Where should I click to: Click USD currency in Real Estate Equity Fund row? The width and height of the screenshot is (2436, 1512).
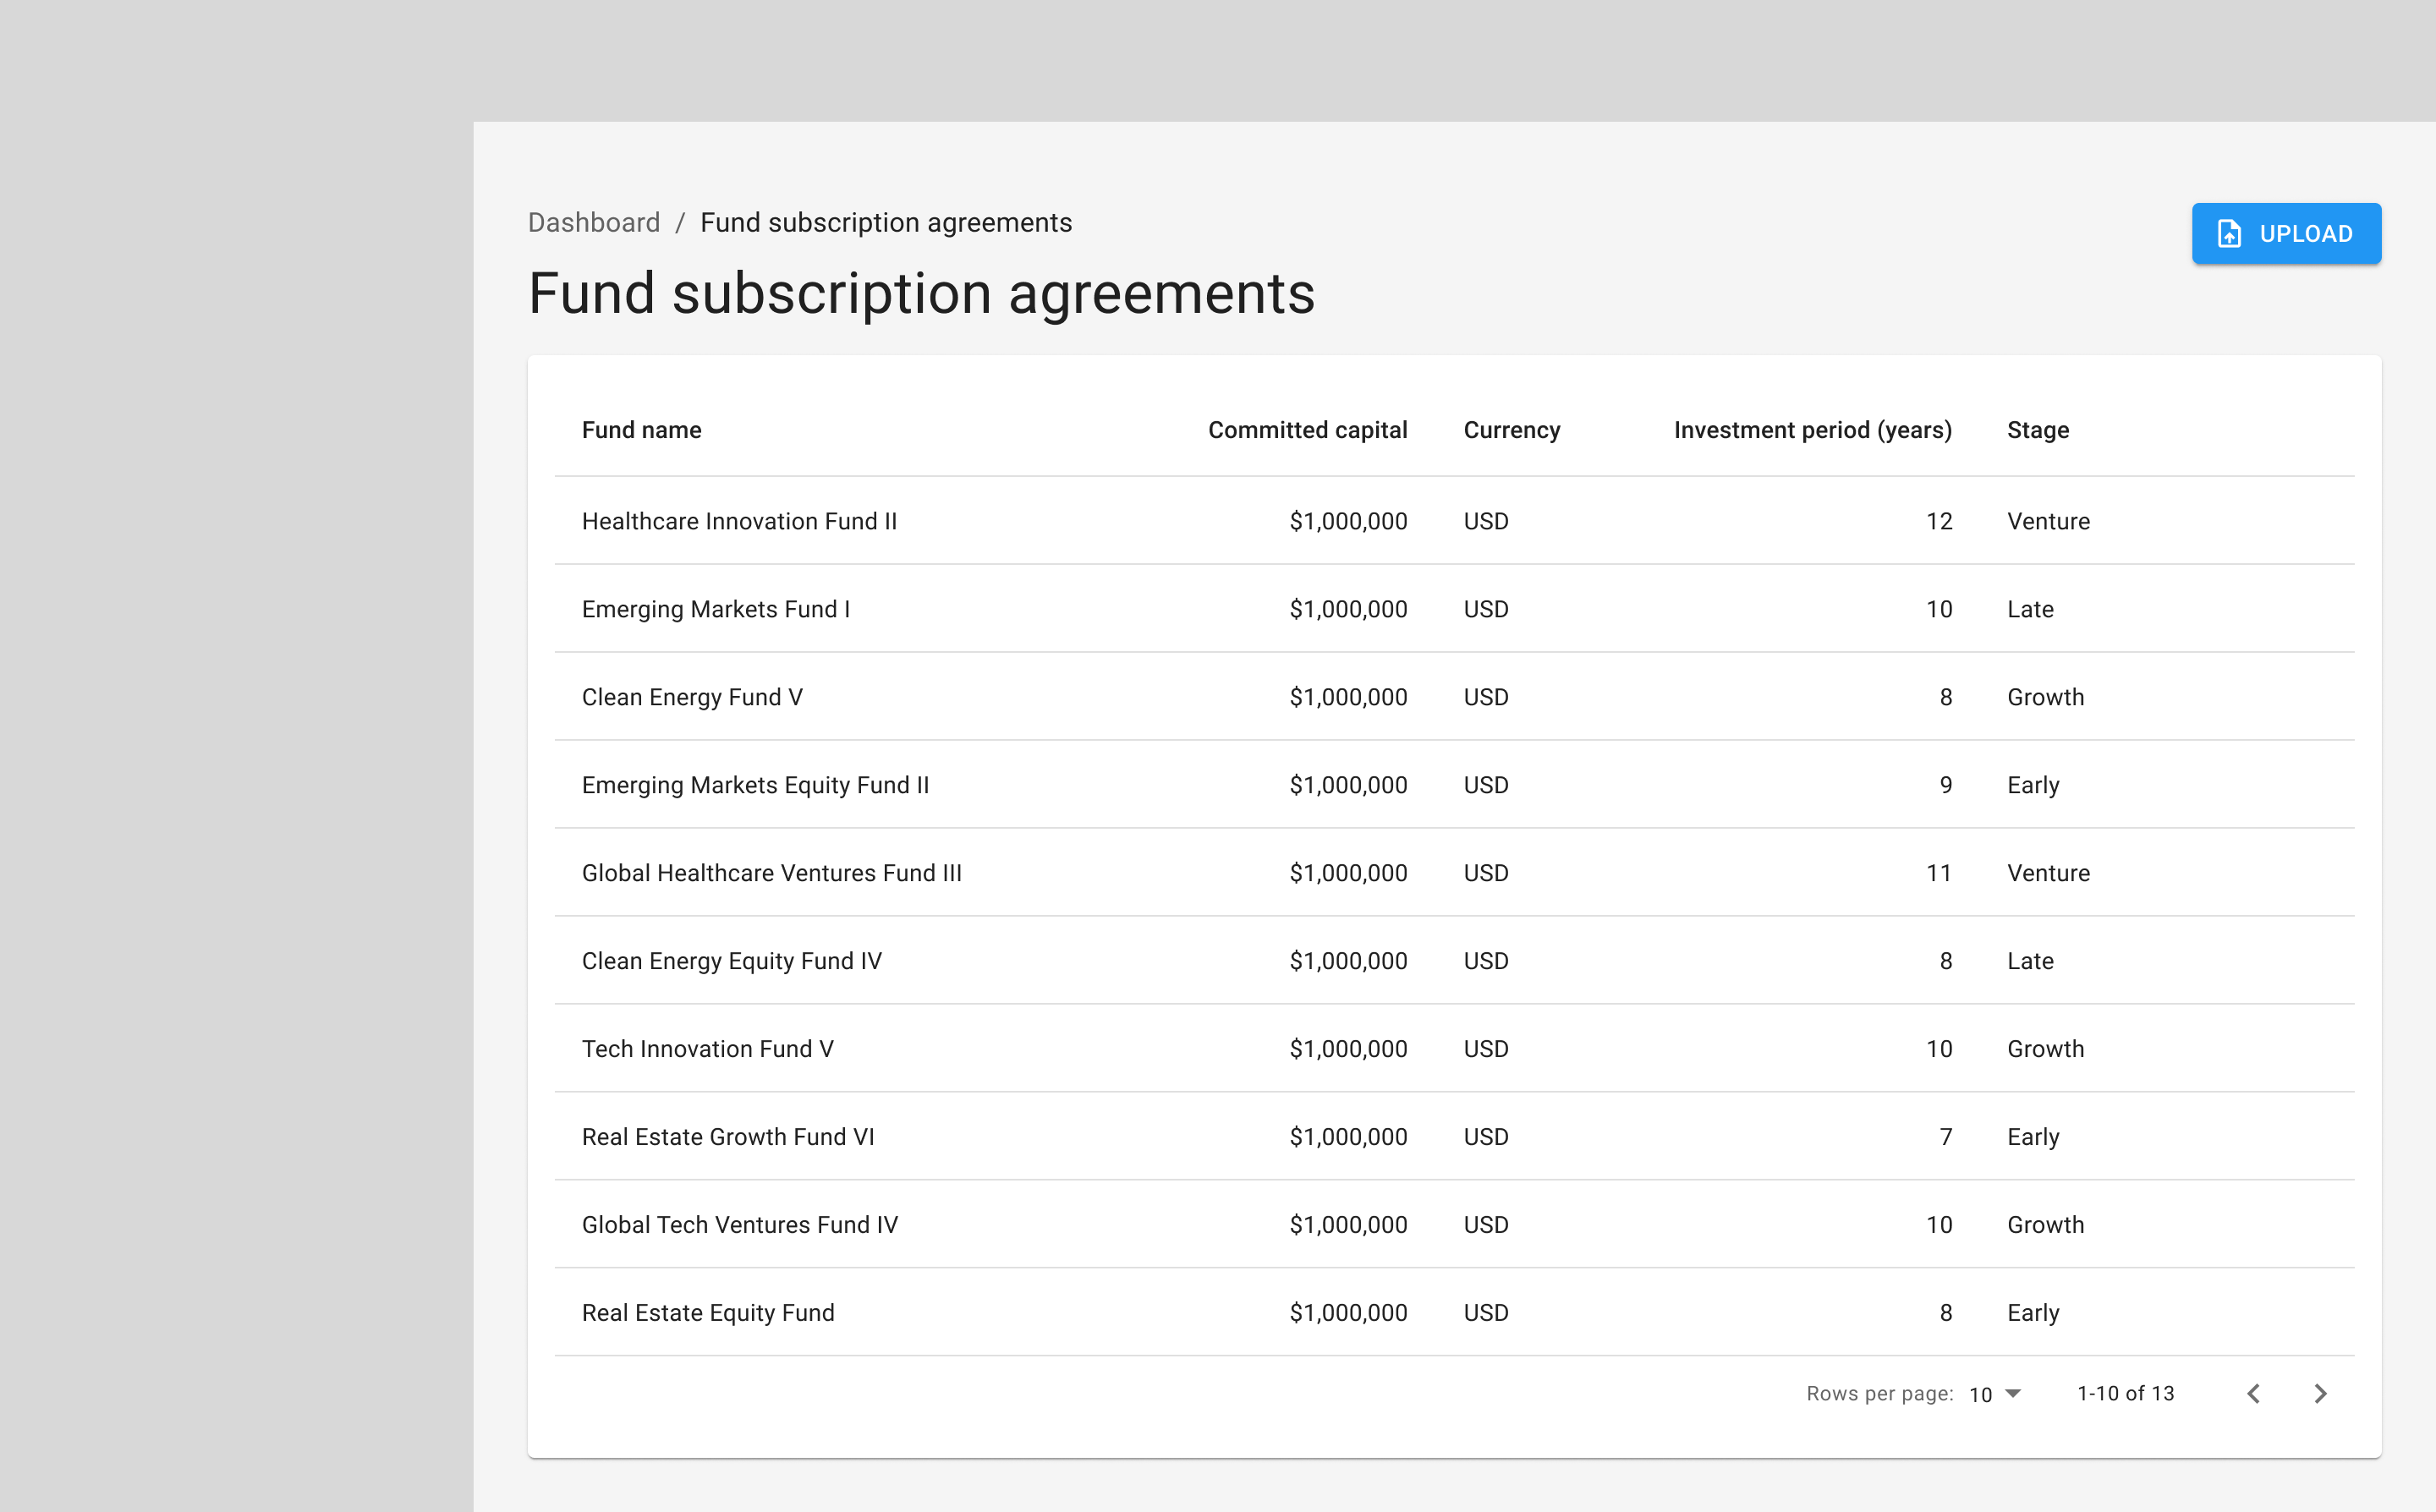coord(1486,1313)
